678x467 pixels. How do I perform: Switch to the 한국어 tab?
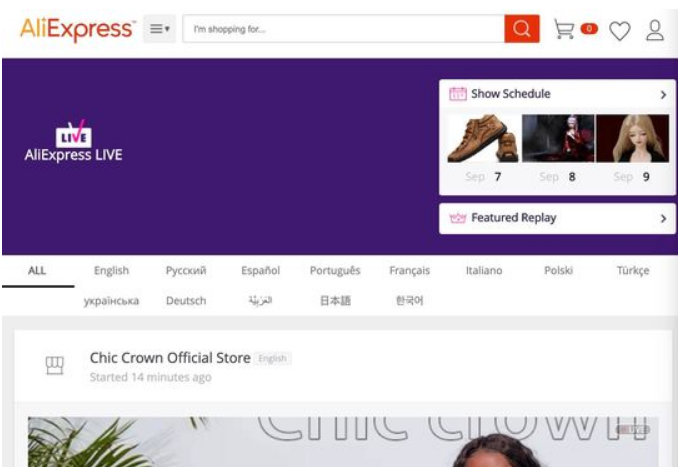409,301
